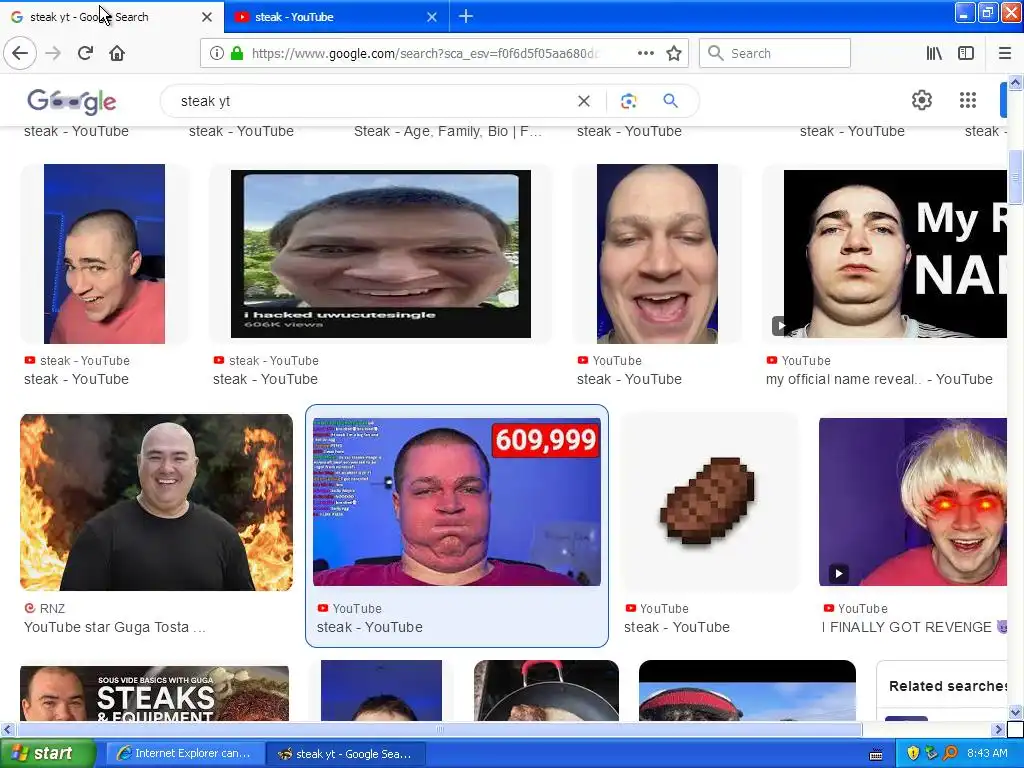Clear the Google search box with the X
Viewport: 1024px width, 768px height.
(584, 101)
